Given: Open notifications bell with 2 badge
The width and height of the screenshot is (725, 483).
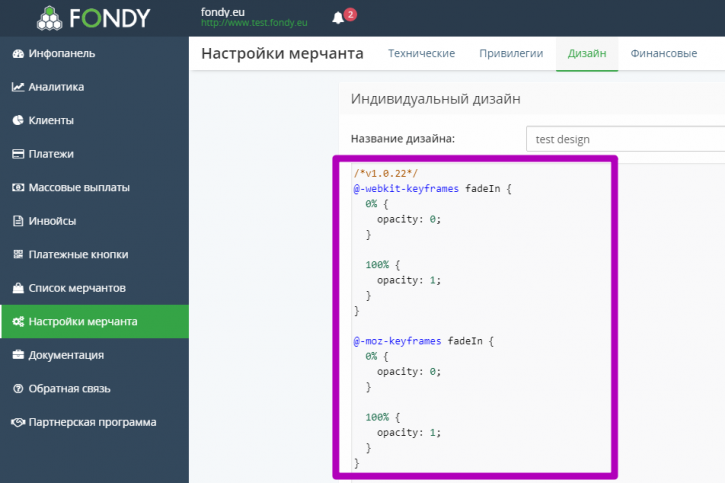Looking at the screenshot, I should 344,17.
